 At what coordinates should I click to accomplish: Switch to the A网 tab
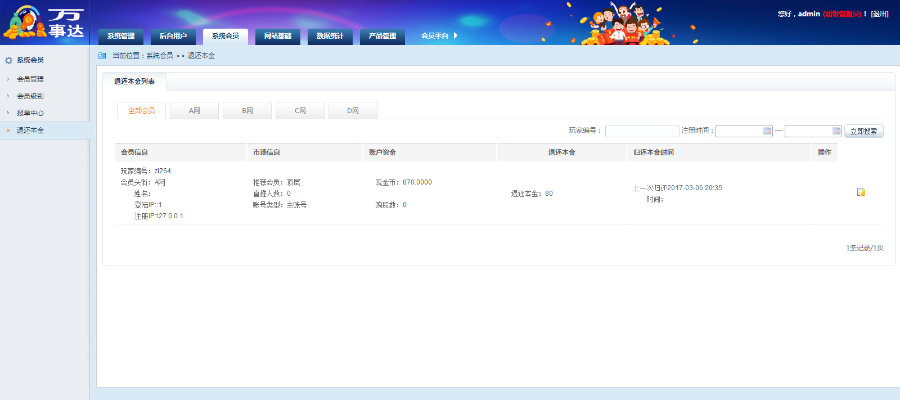196,110
